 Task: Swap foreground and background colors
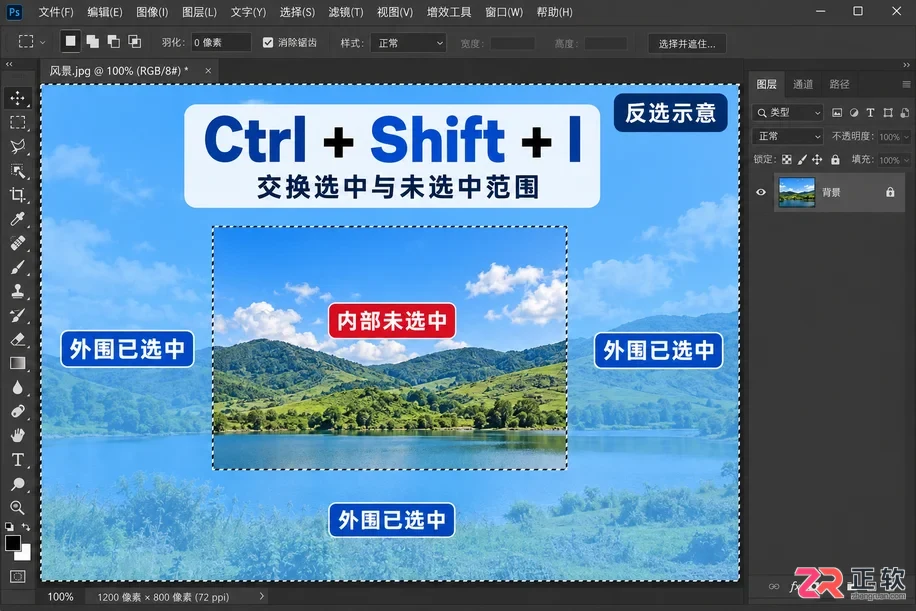[26, 527]
